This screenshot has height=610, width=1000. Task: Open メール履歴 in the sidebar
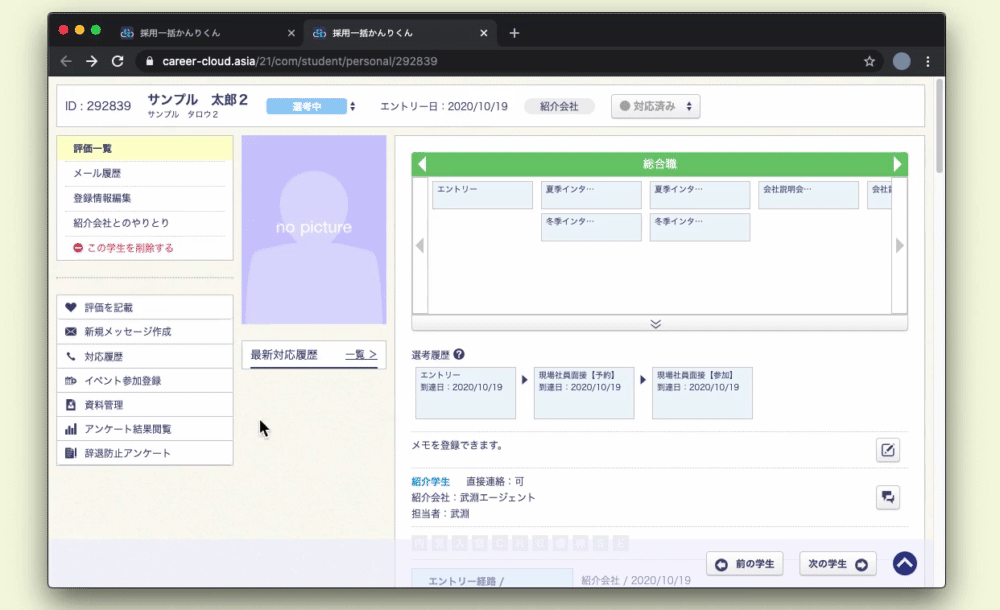[x=97, y=174]
